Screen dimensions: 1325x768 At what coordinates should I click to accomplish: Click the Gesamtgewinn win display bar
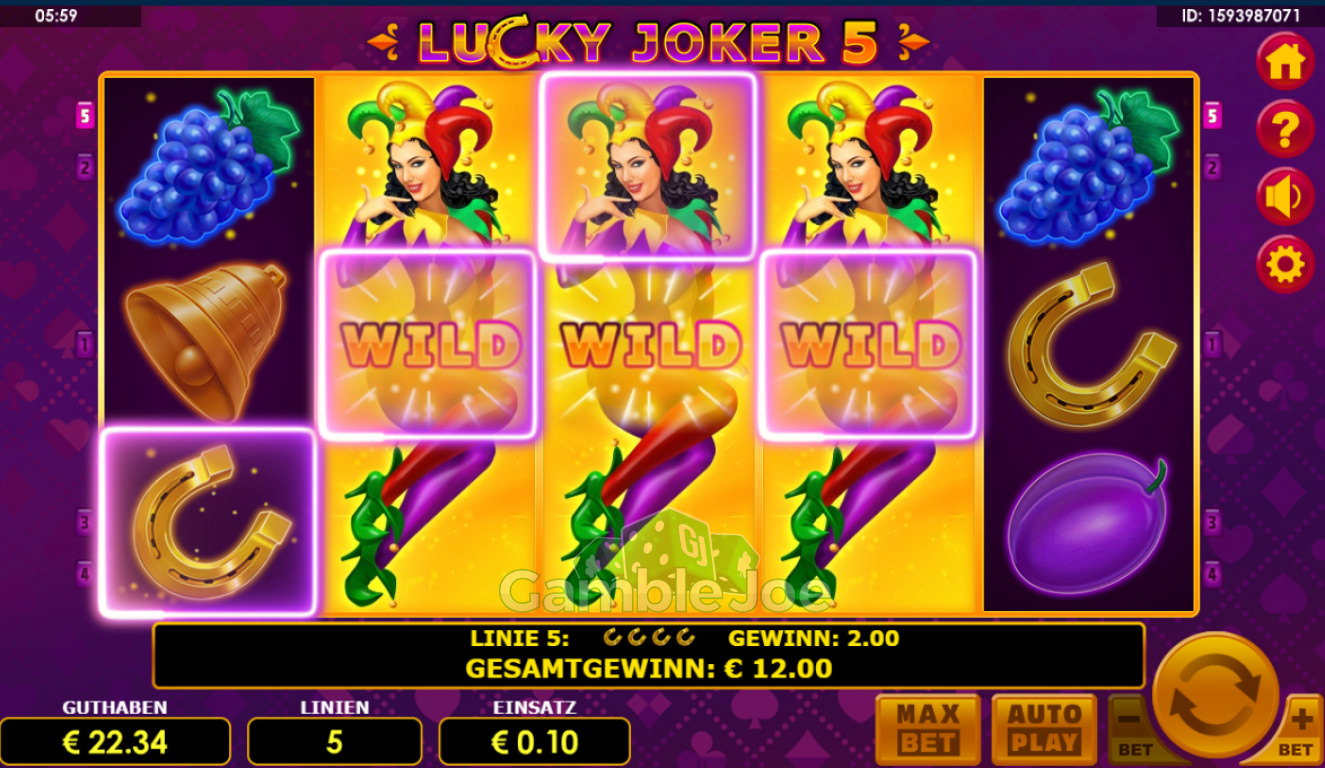(x=648, y=655)
